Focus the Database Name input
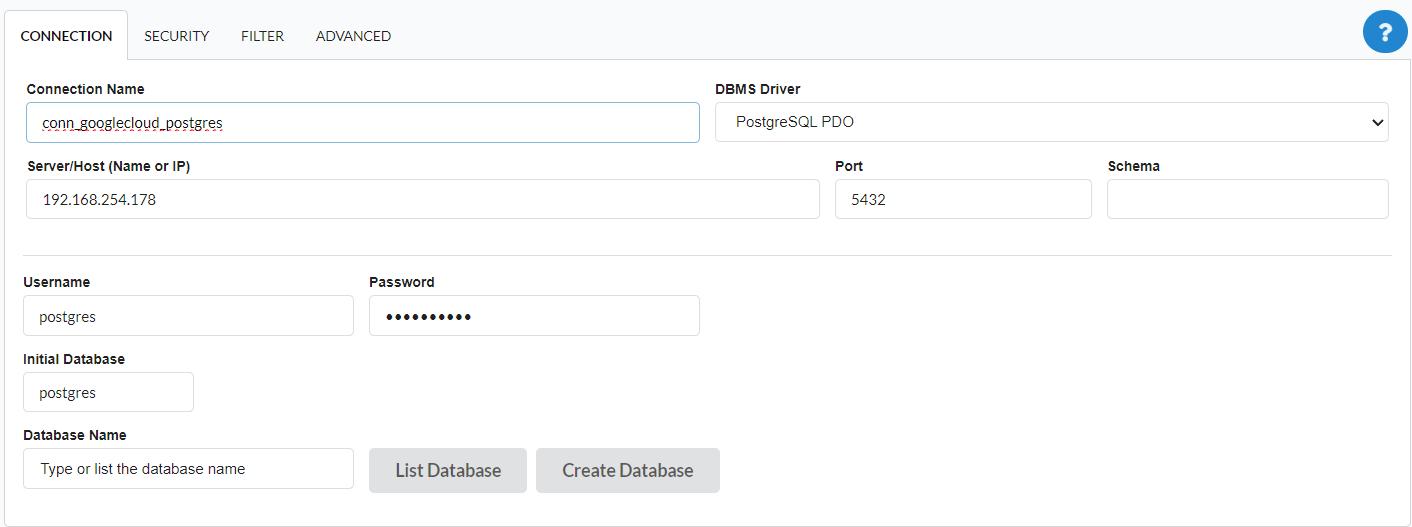The height and width of the screenshot is (527, 1412). [x=188, y=468]
